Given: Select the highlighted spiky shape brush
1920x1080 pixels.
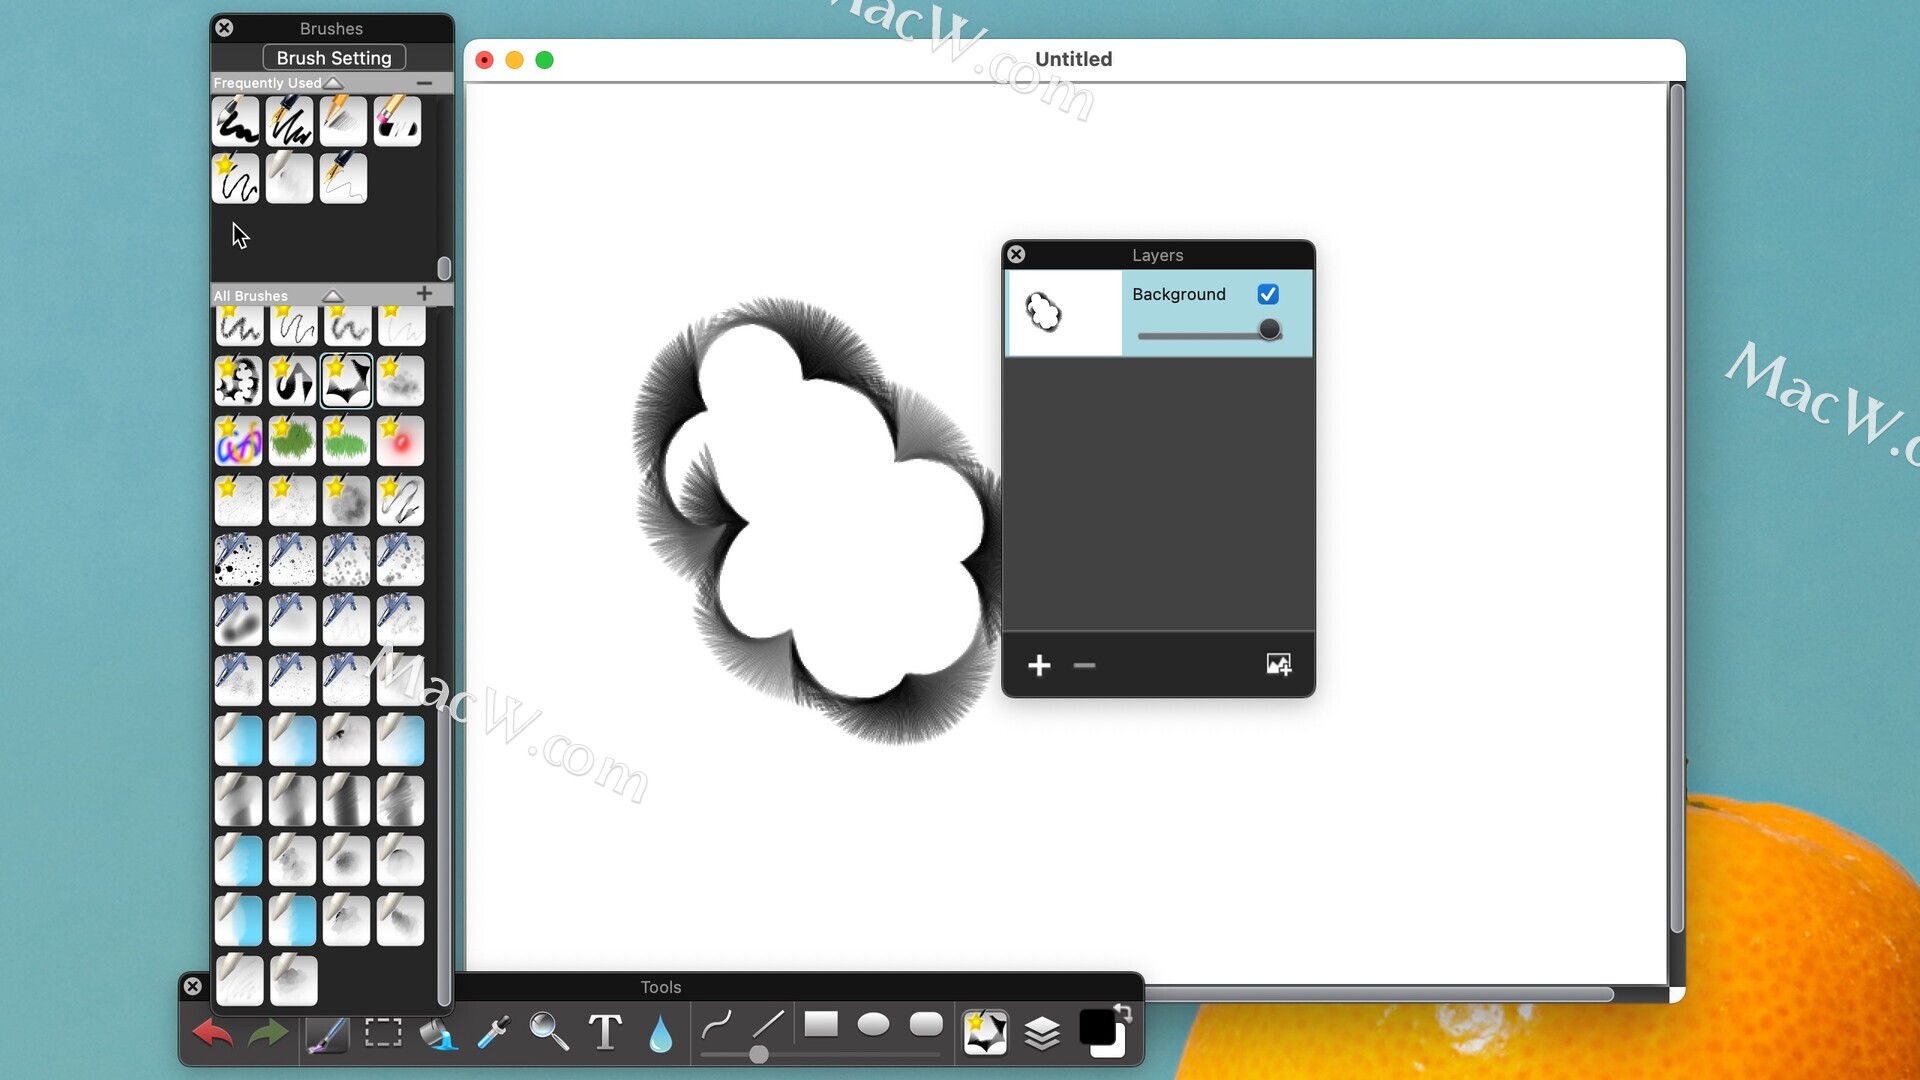Looking at the screenshot, I should point(346,381).
